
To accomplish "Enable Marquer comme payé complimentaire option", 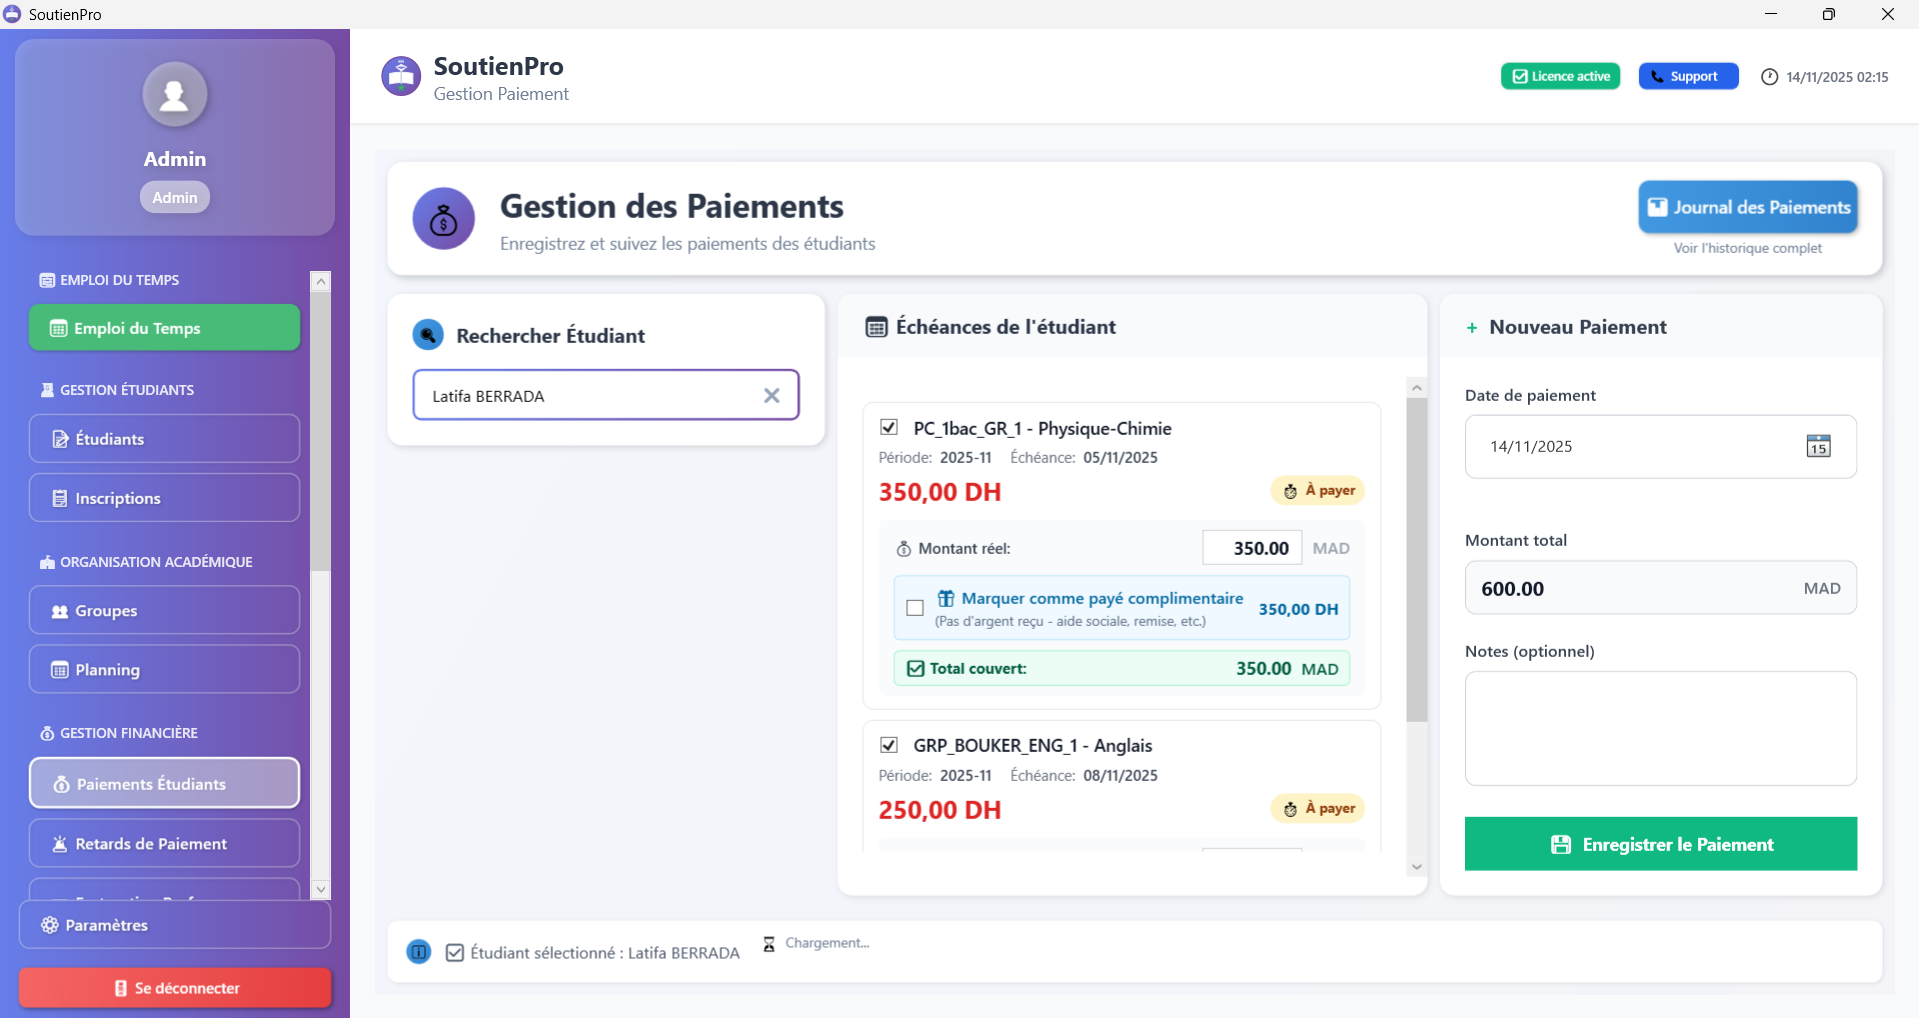I will pyautogui.click(x=915, y=608).
